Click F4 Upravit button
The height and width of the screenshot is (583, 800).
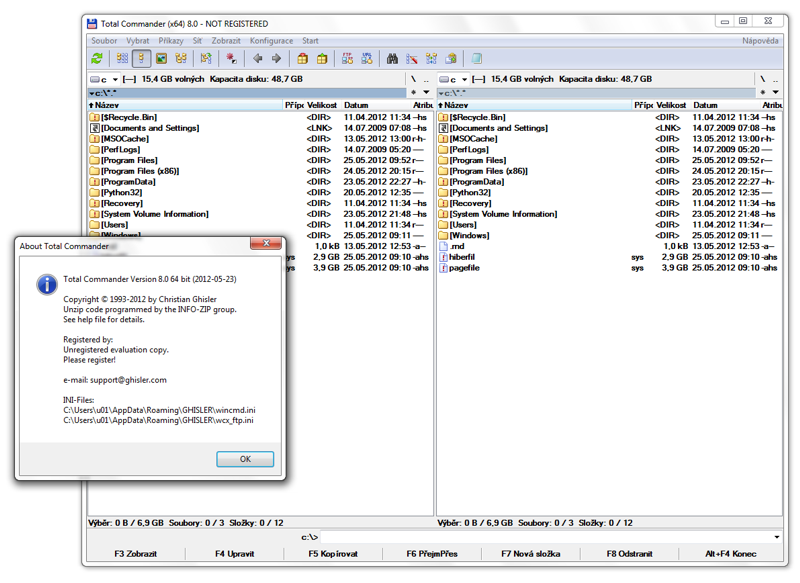tap(234, 554)
